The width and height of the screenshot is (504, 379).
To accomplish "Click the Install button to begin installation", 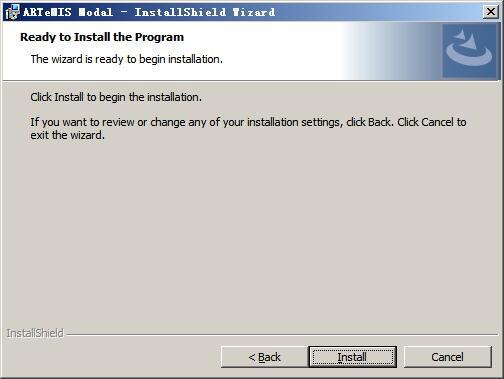I will click(352, 357).
